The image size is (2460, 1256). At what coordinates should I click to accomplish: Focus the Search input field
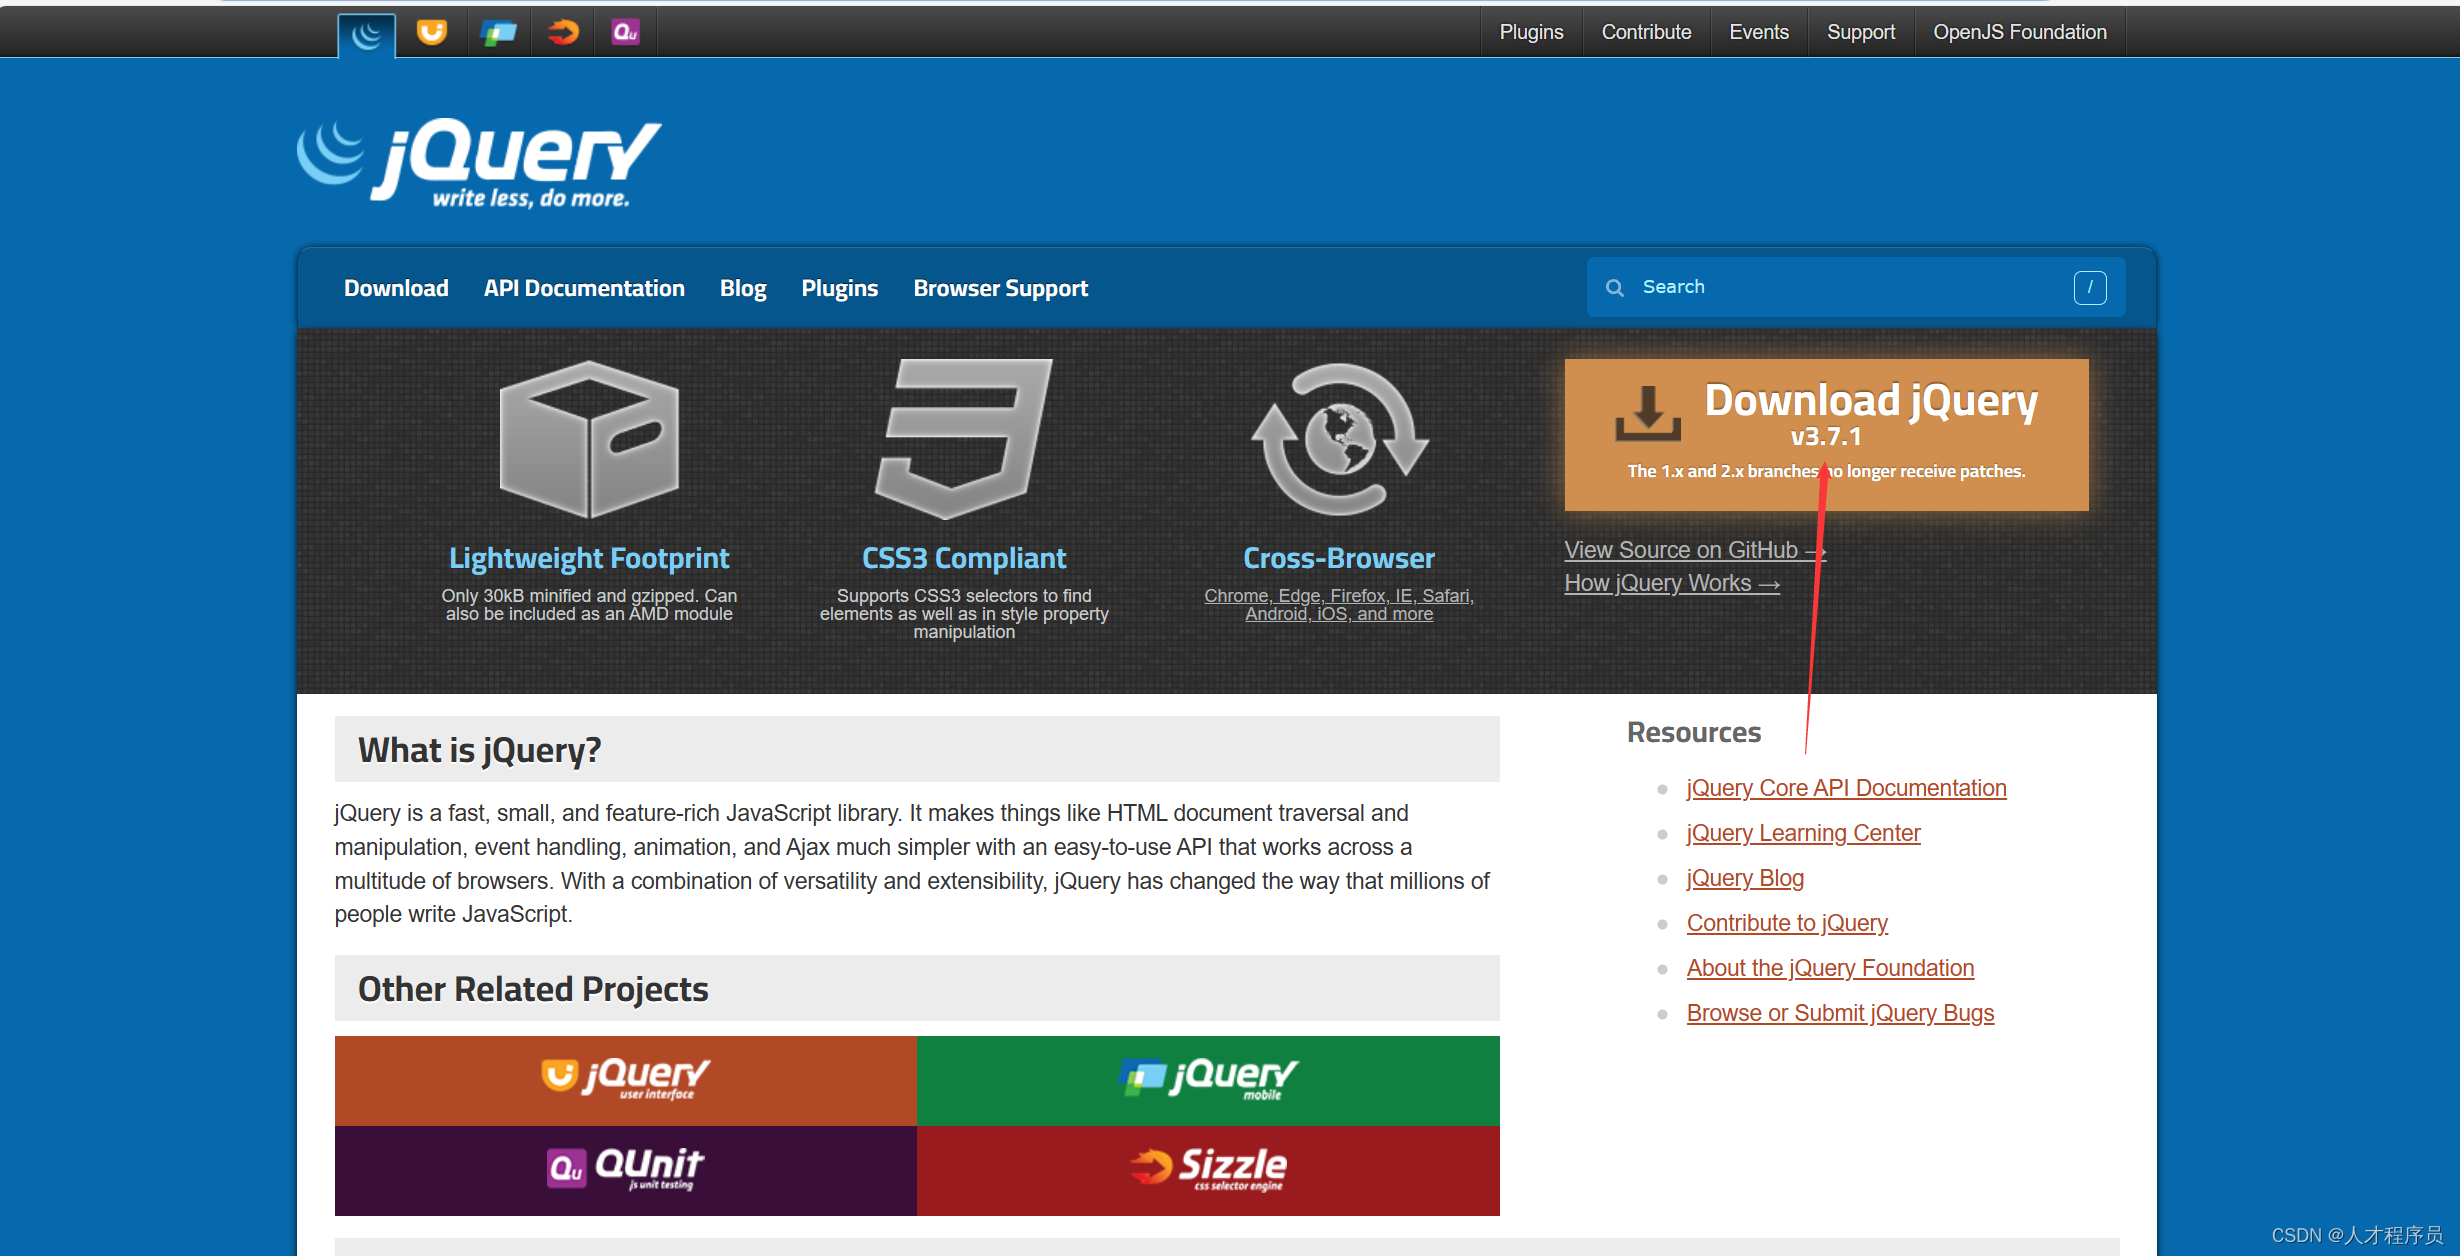pos(1856,287)
